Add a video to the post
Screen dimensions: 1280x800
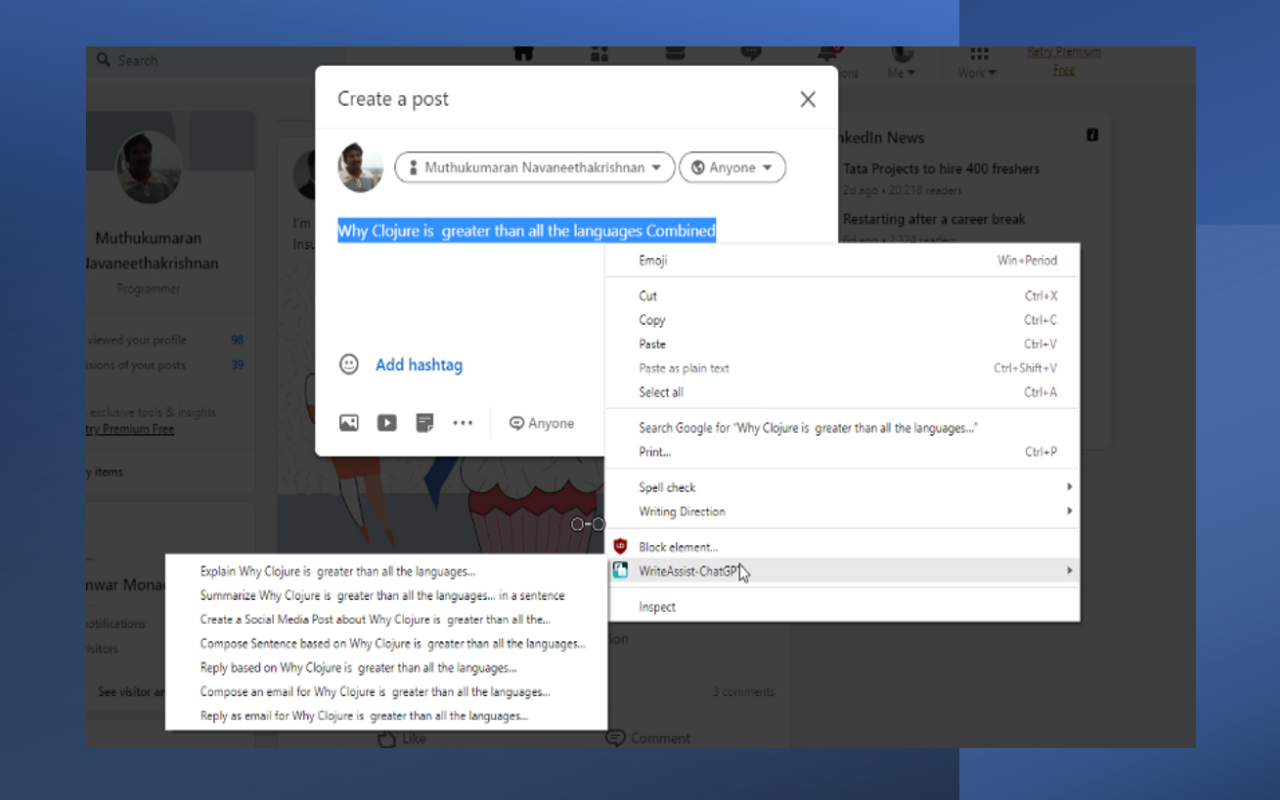[386, 422]
